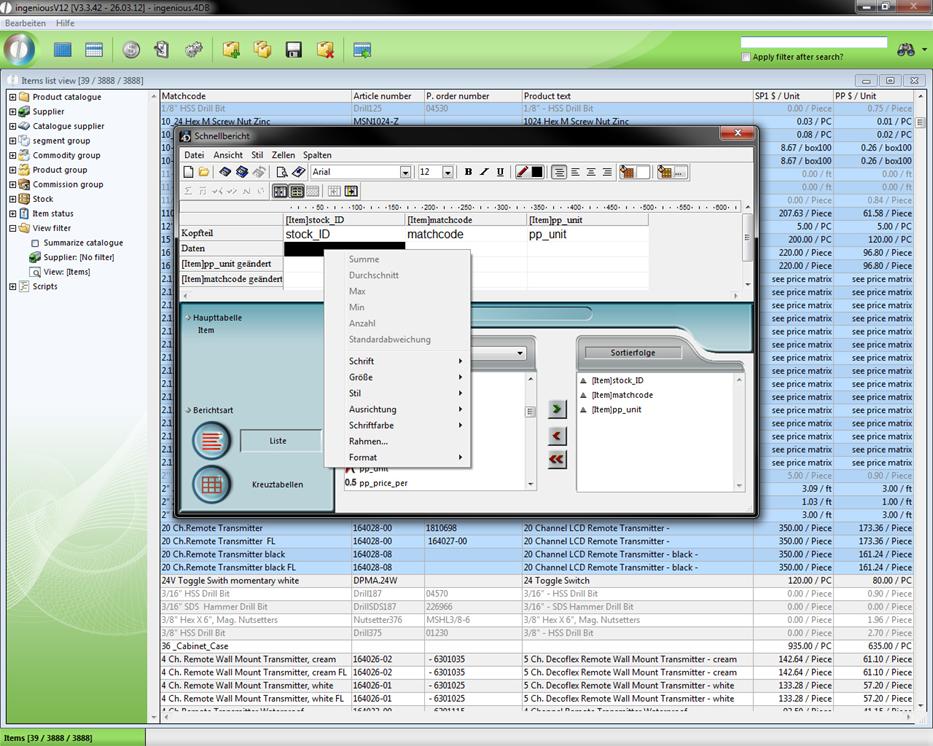The image size is (933, 746).
Task: Open the font size 12 dropdown
Action: click(447, 172)
